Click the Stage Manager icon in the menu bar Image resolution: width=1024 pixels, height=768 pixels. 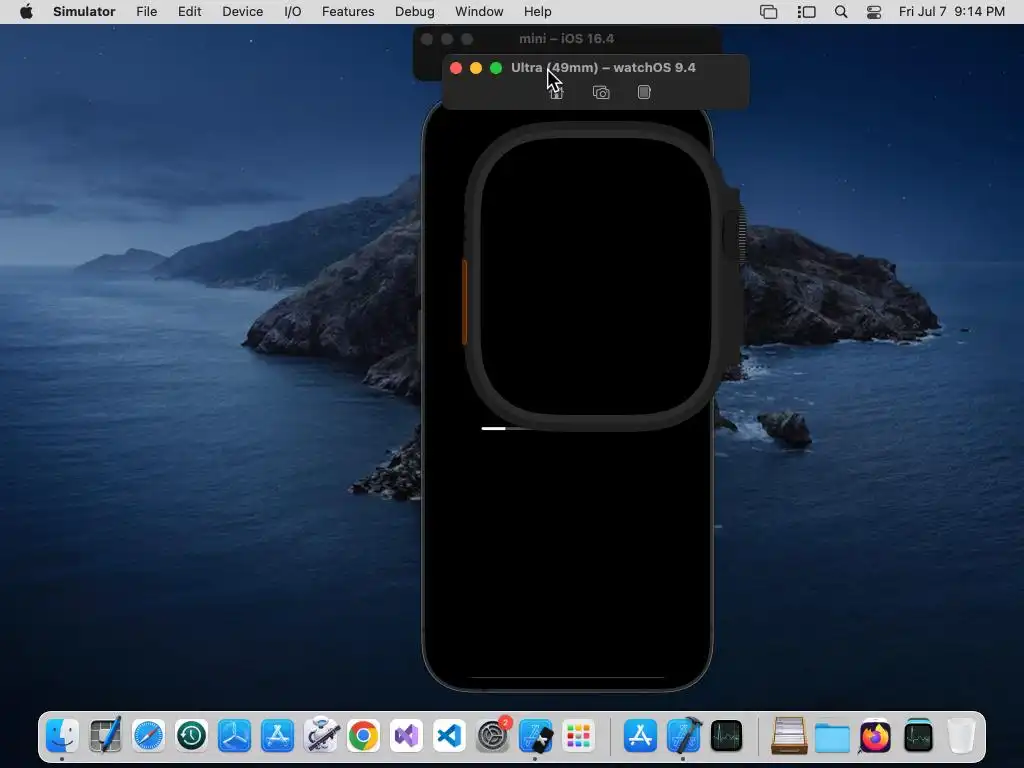point(807,12)
